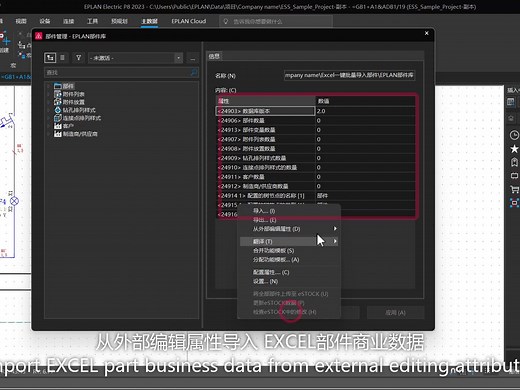Select the 制造商/供应商 tree node
Viewport: 520px width, 390px height.
80,134
